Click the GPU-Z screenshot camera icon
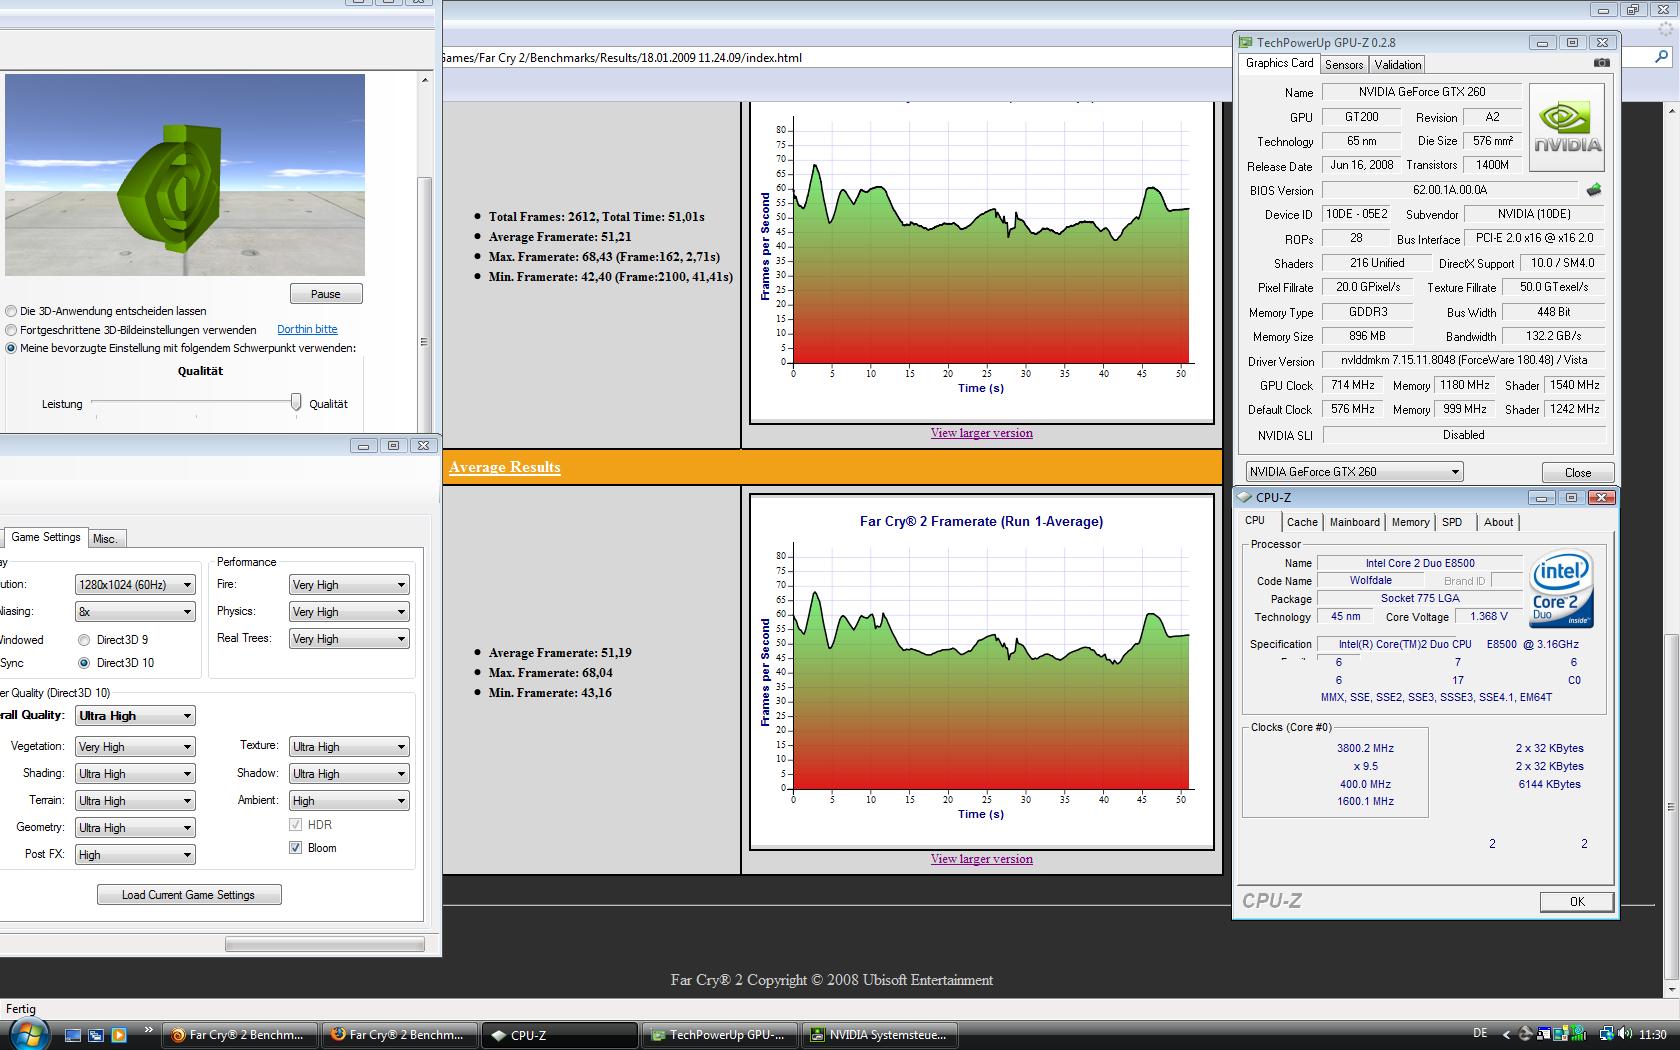The image size is (1680, 1050). pyautogui.click(x=1601, y=63)
